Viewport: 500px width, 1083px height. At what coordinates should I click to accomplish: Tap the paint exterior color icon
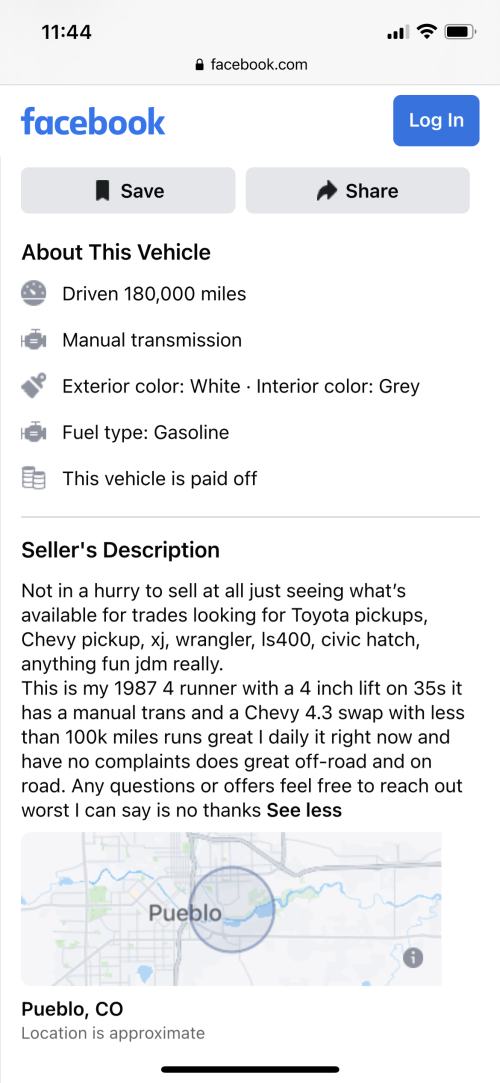point(33,385)
